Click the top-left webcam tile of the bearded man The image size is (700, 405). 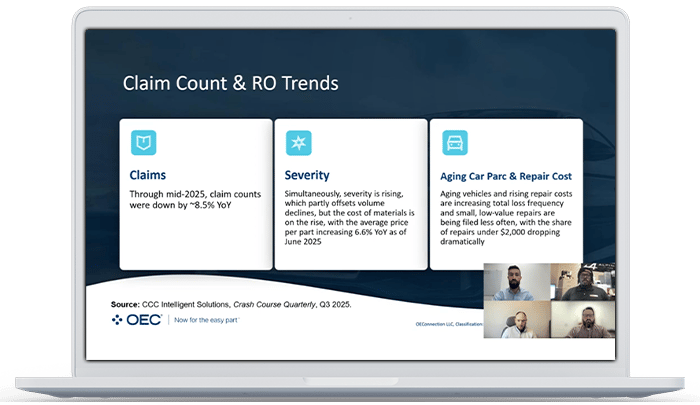coord(517,282)
